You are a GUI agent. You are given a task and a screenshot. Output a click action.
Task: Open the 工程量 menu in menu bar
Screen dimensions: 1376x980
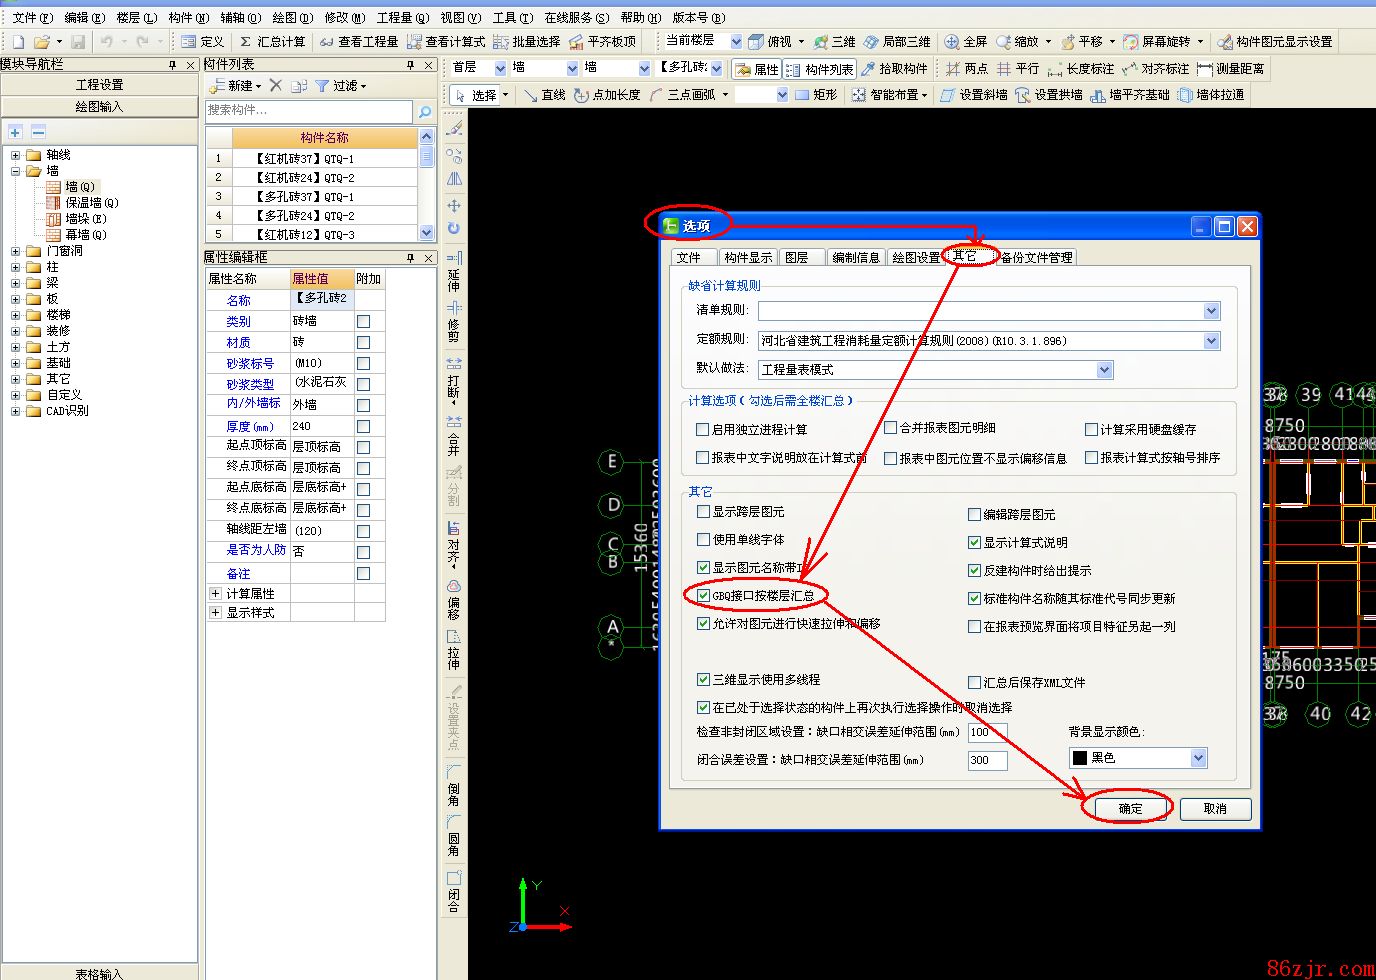pyautogui.click(x=403, y=17)
